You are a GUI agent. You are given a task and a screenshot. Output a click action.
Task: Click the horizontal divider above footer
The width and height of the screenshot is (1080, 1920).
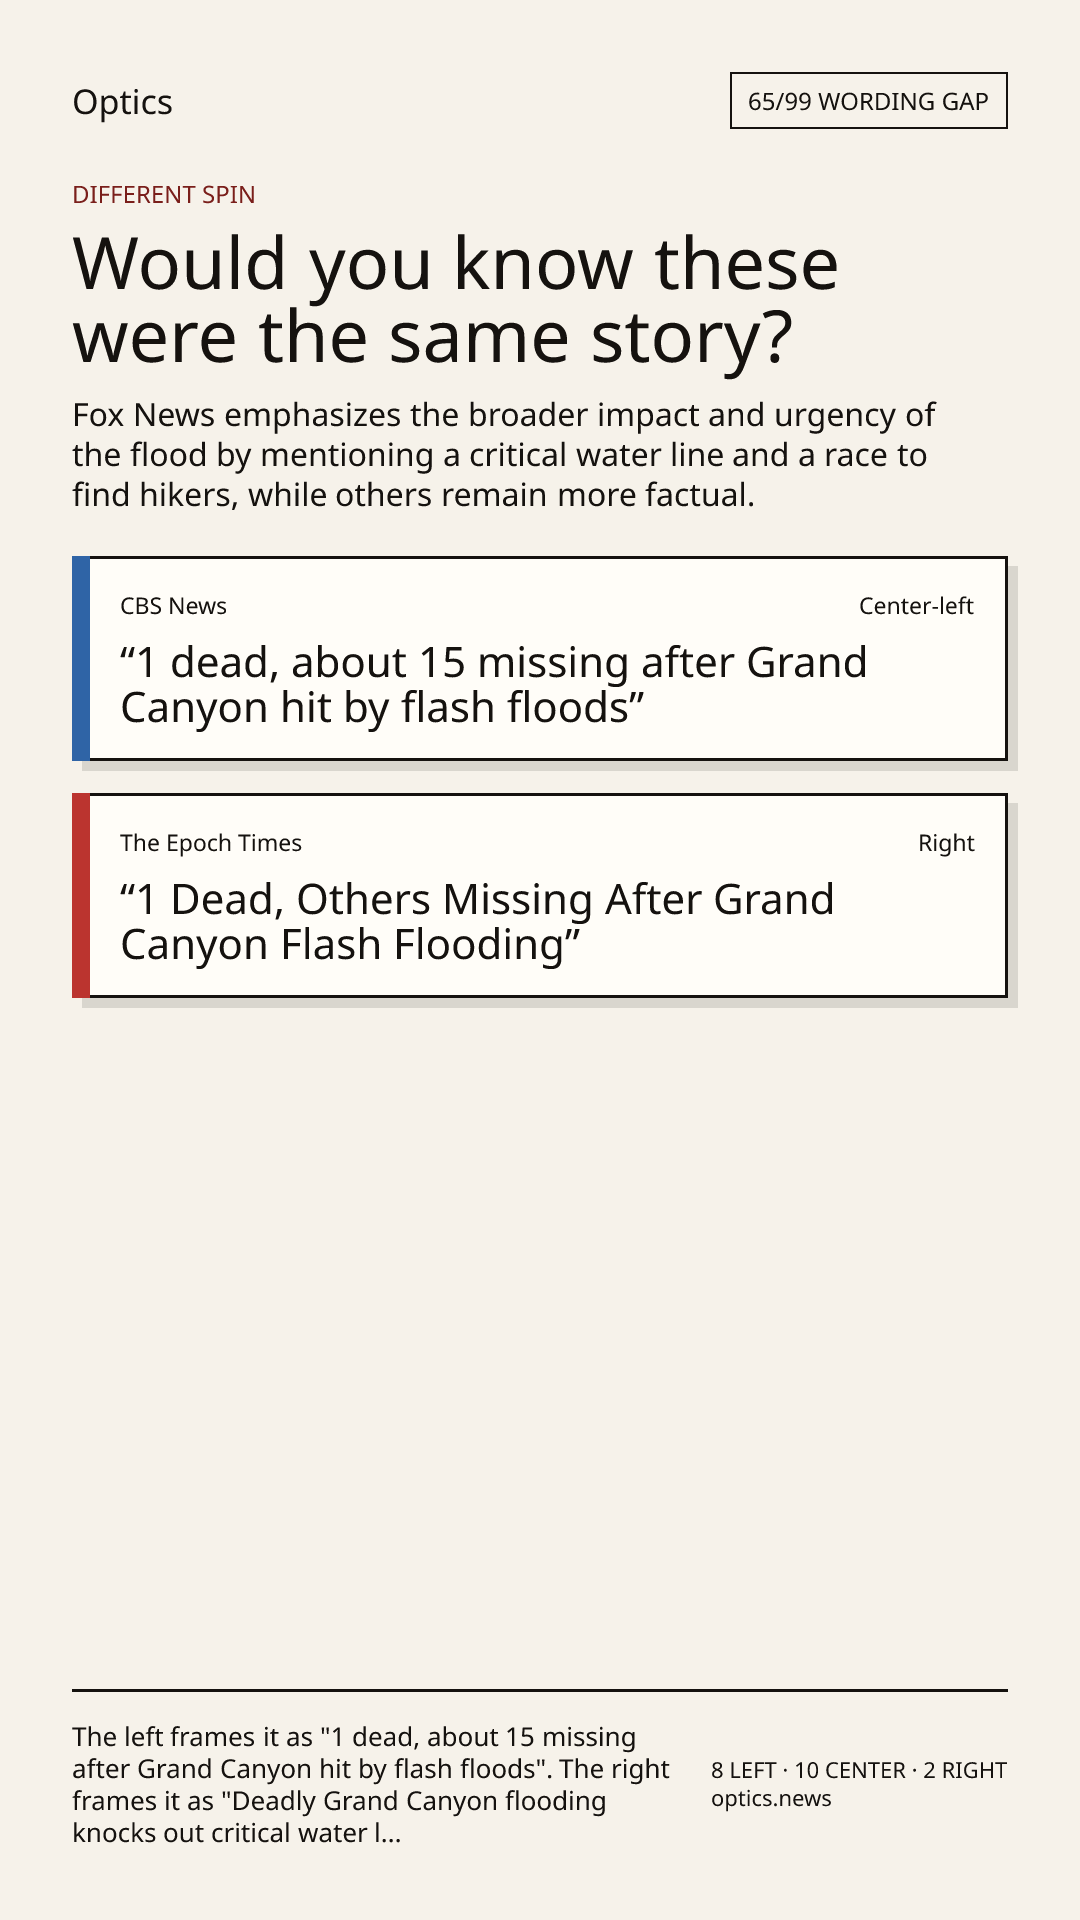coord(540,1690)
